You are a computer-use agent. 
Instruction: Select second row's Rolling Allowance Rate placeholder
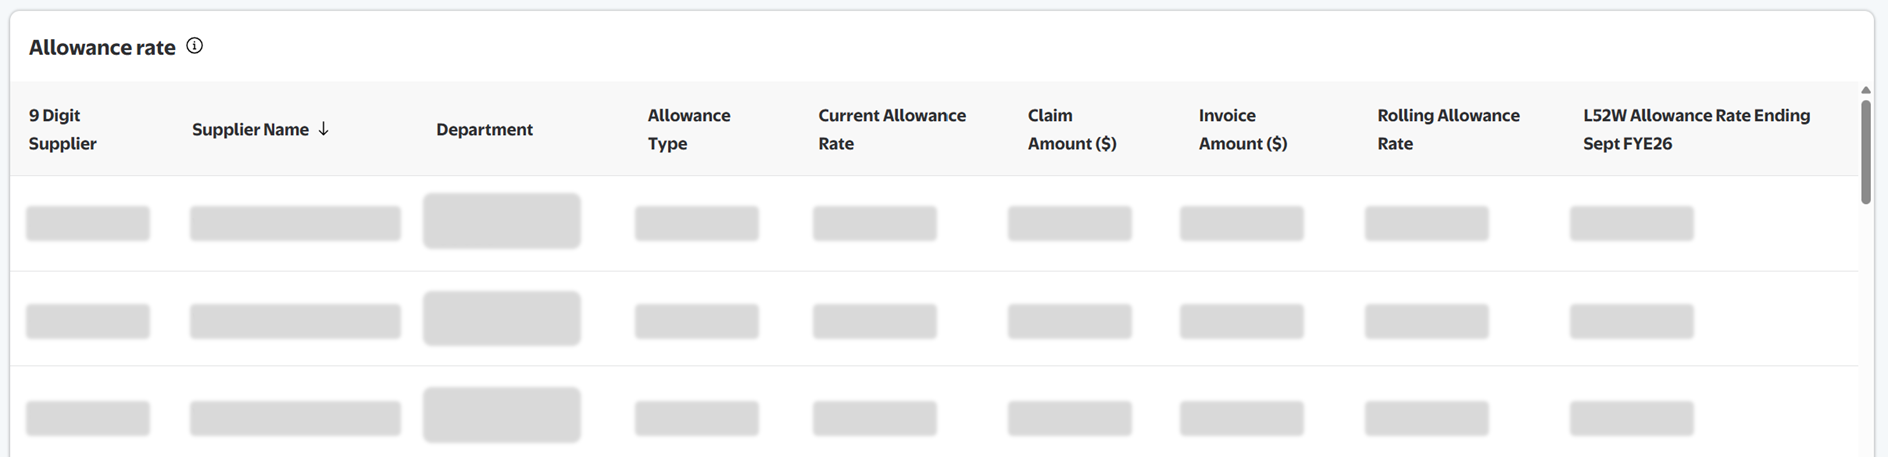click(1426, 321)
